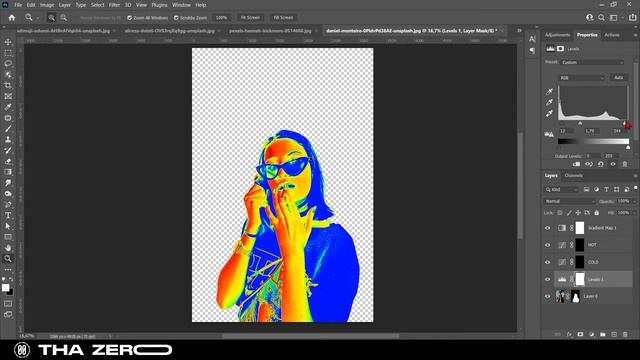Screen dimensions: 640x360
Task: Select the Brush tool
Action: (8, 129)
